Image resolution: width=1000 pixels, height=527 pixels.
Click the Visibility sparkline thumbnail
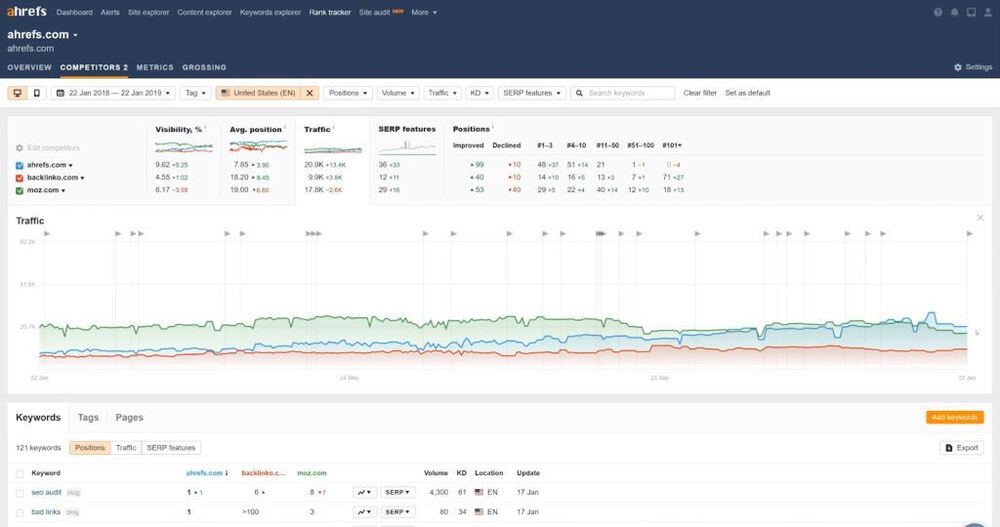pos(184,147)
